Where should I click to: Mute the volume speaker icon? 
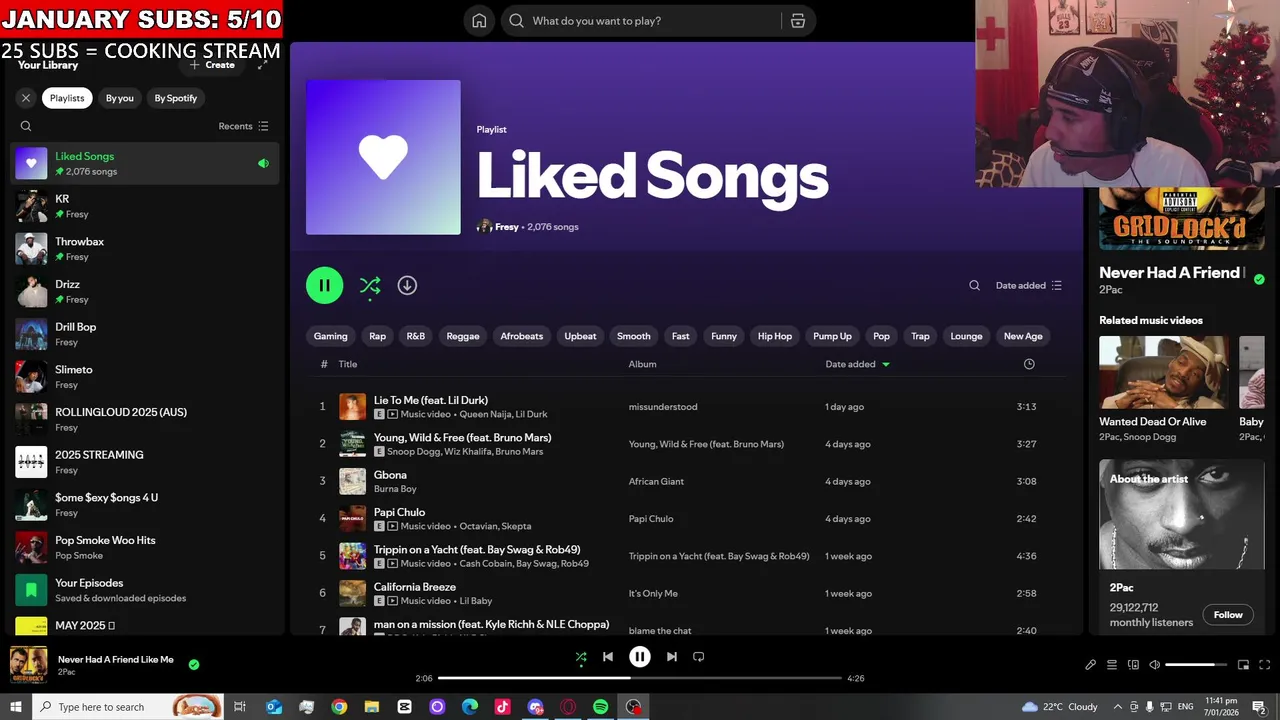pos(1154,665)
